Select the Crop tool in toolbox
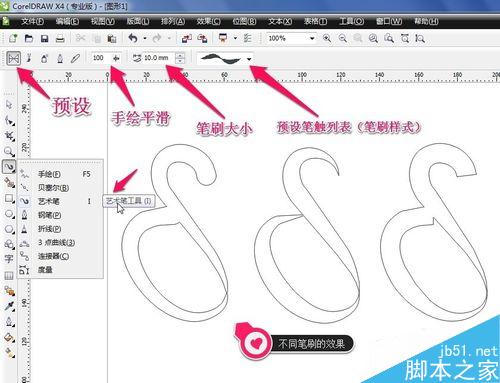Viewport: 500px width, 383px height. [9, 136]
